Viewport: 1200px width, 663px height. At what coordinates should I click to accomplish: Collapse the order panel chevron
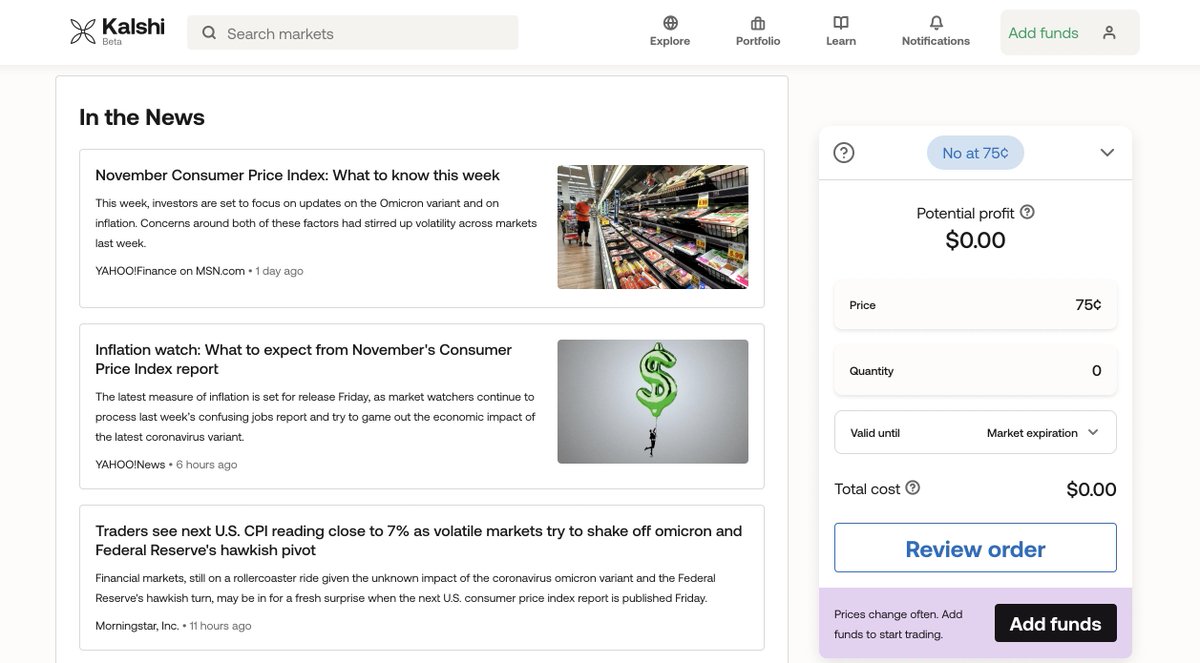point(1107,153)
